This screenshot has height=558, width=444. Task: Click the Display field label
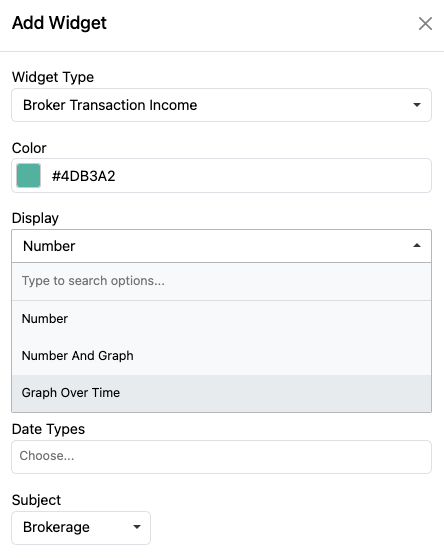(x=35, y=218)
